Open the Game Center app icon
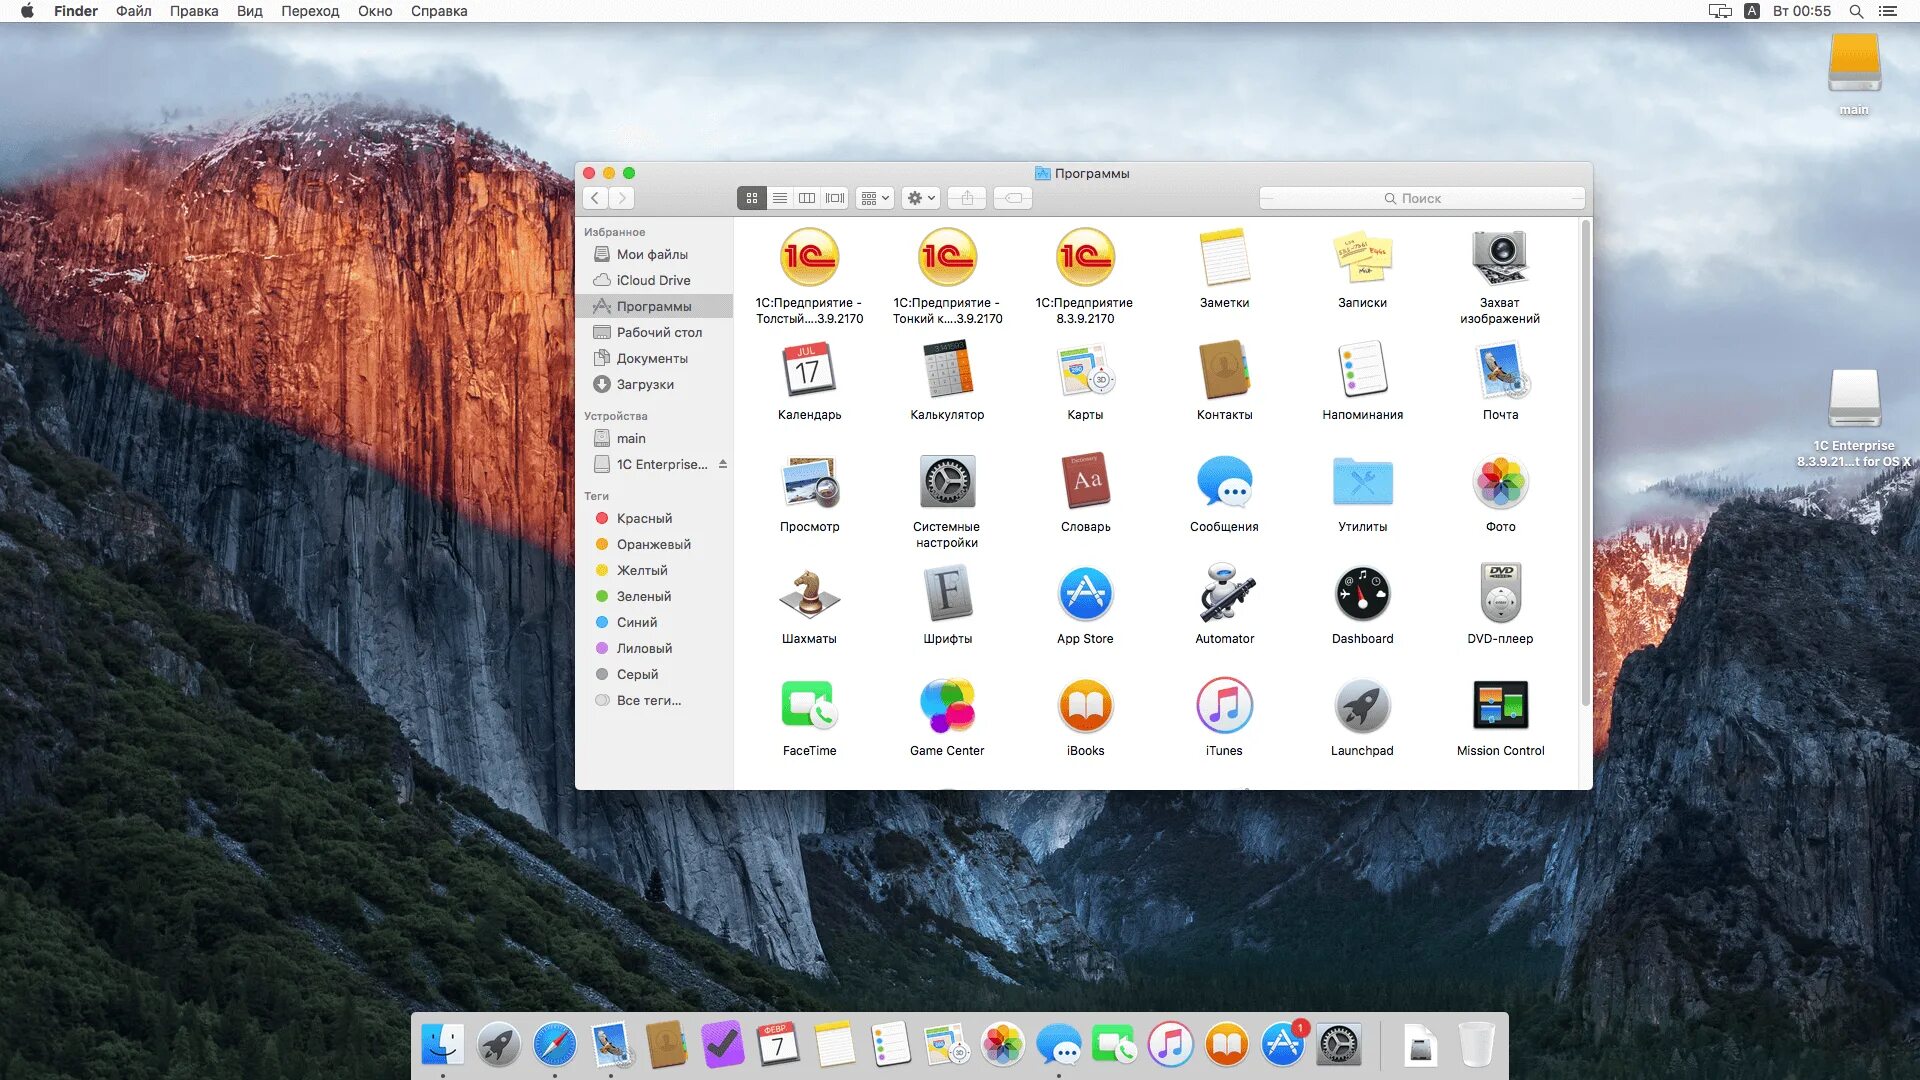 pyautogui.click(x=946, y=707)
